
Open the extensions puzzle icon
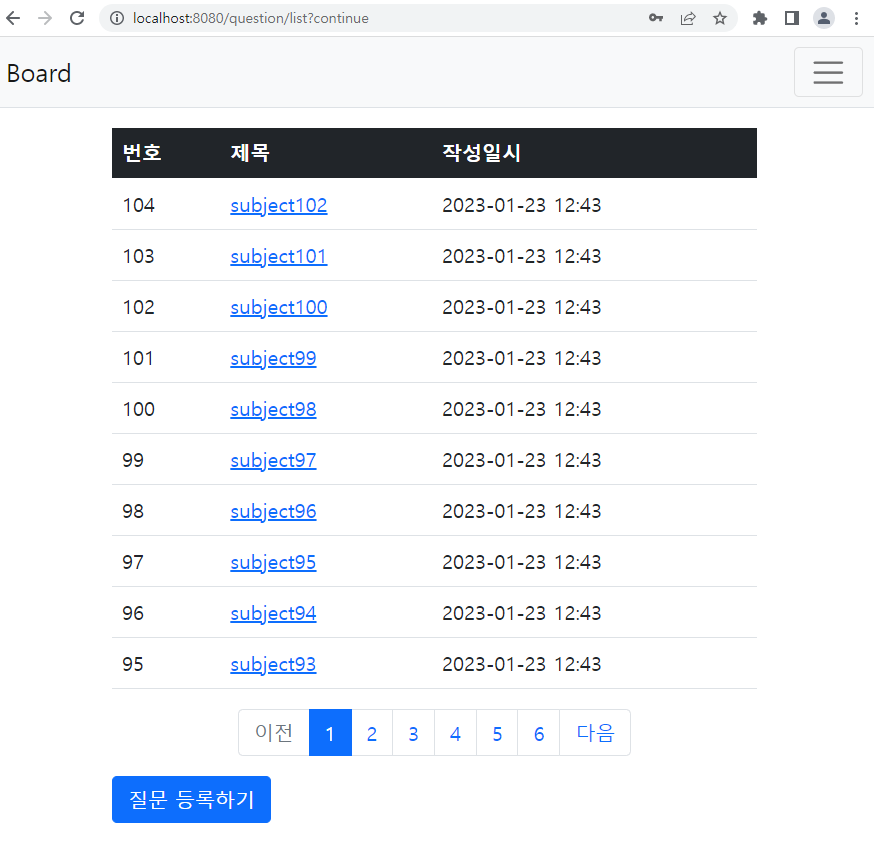(759, 18)
